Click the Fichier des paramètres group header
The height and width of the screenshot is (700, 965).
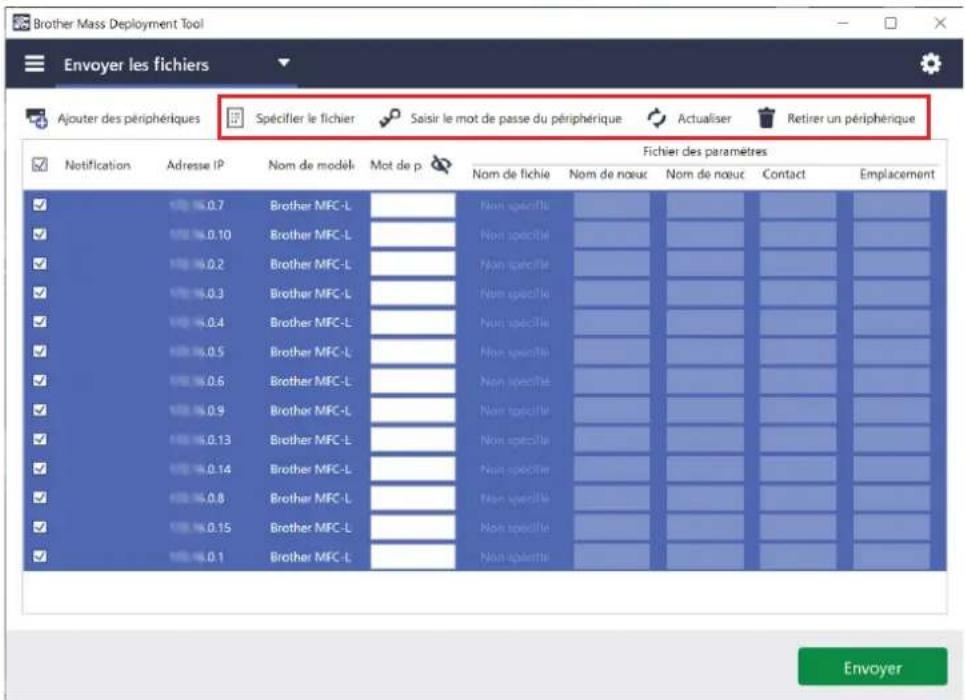(705, 151)
